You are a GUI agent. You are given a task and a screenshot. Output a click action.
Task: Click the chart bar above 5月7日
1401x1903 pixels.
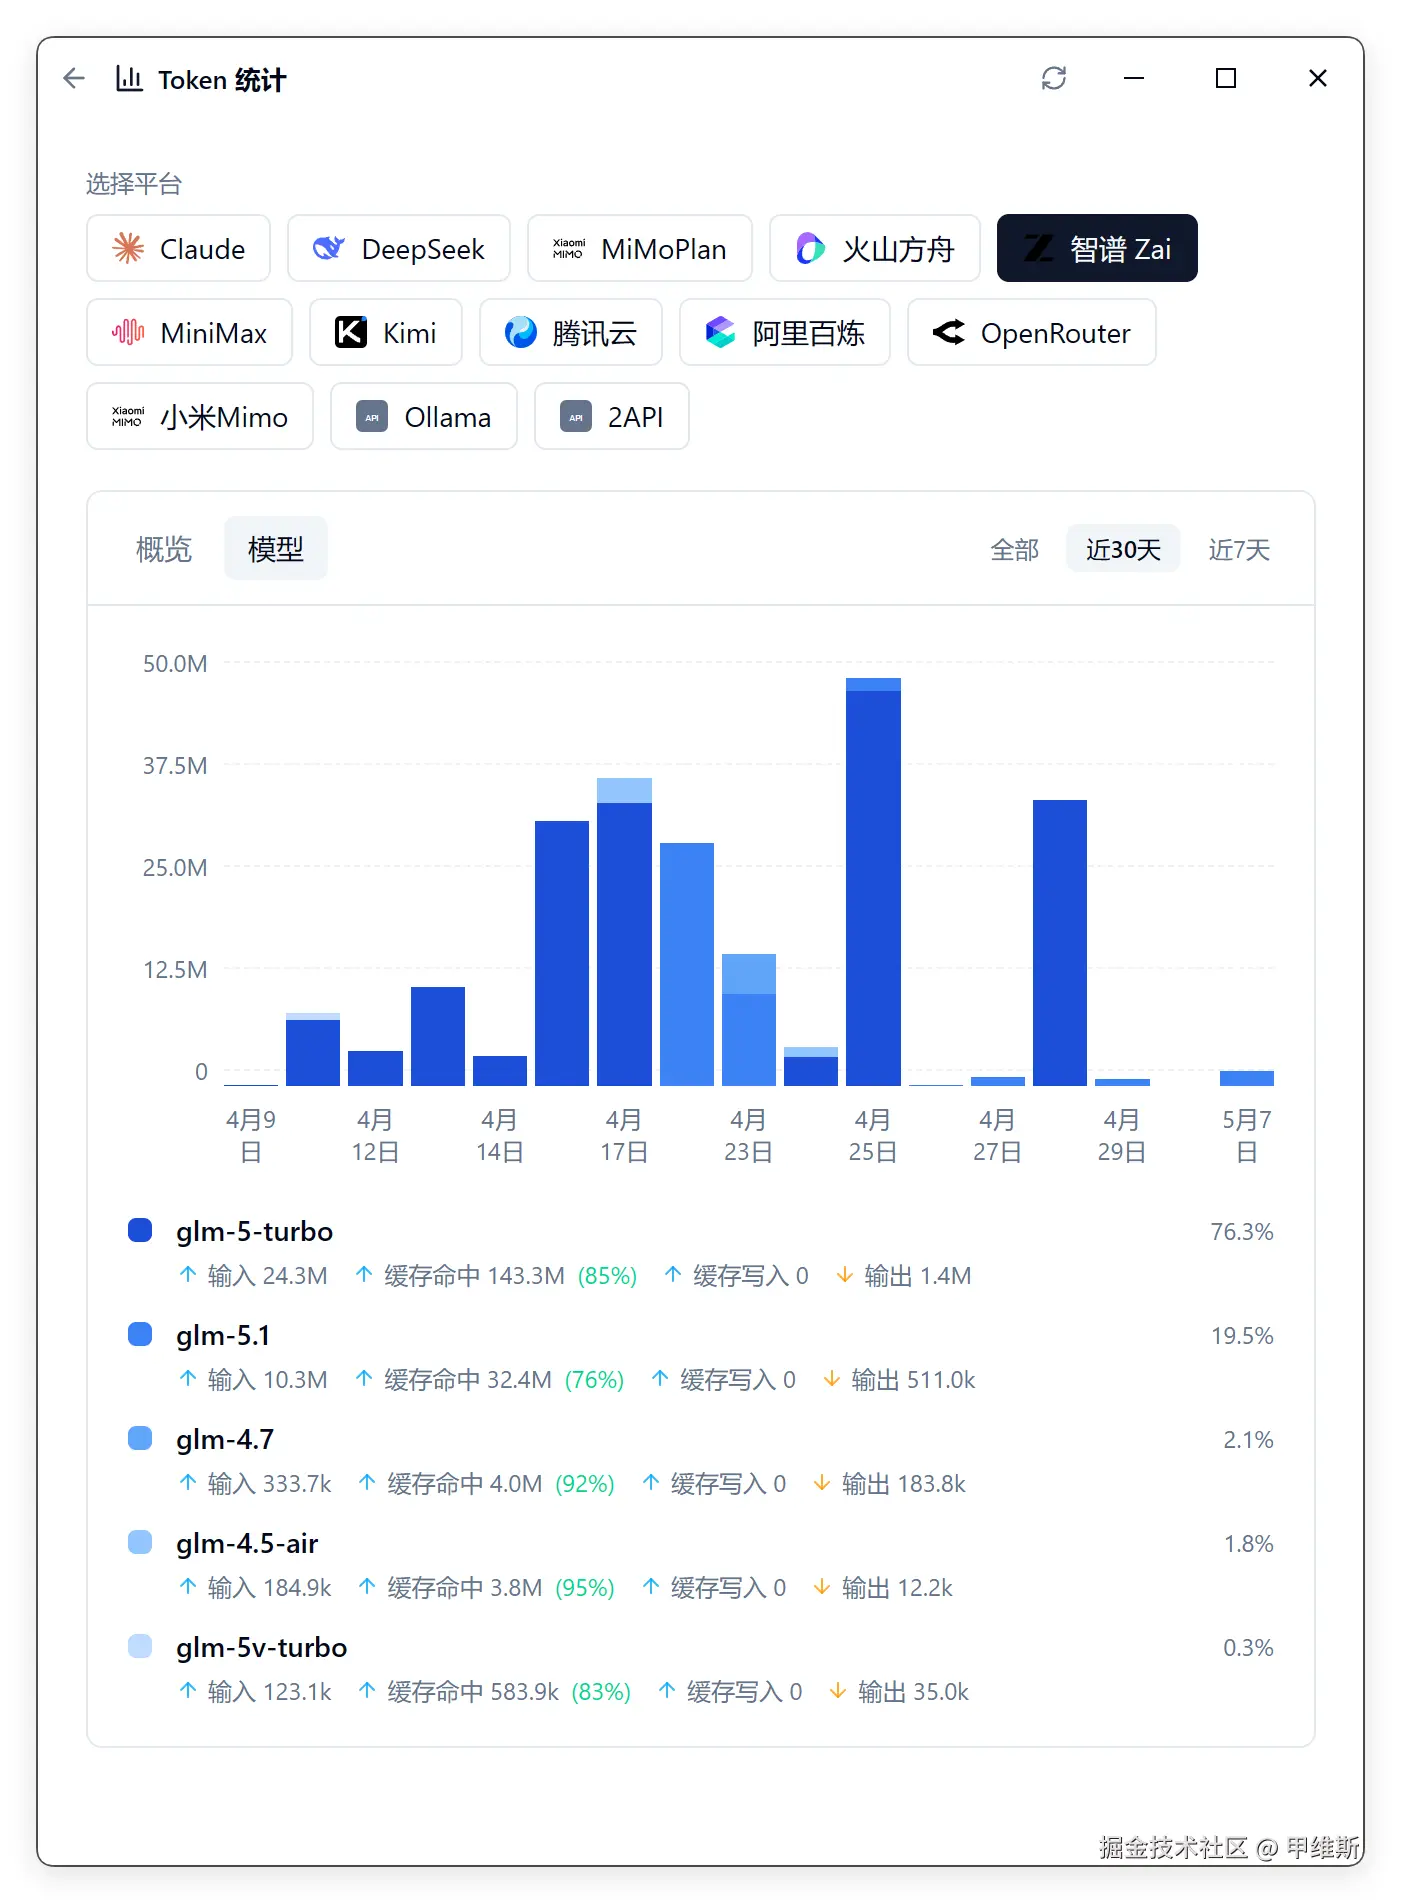pos(1247,1078)
